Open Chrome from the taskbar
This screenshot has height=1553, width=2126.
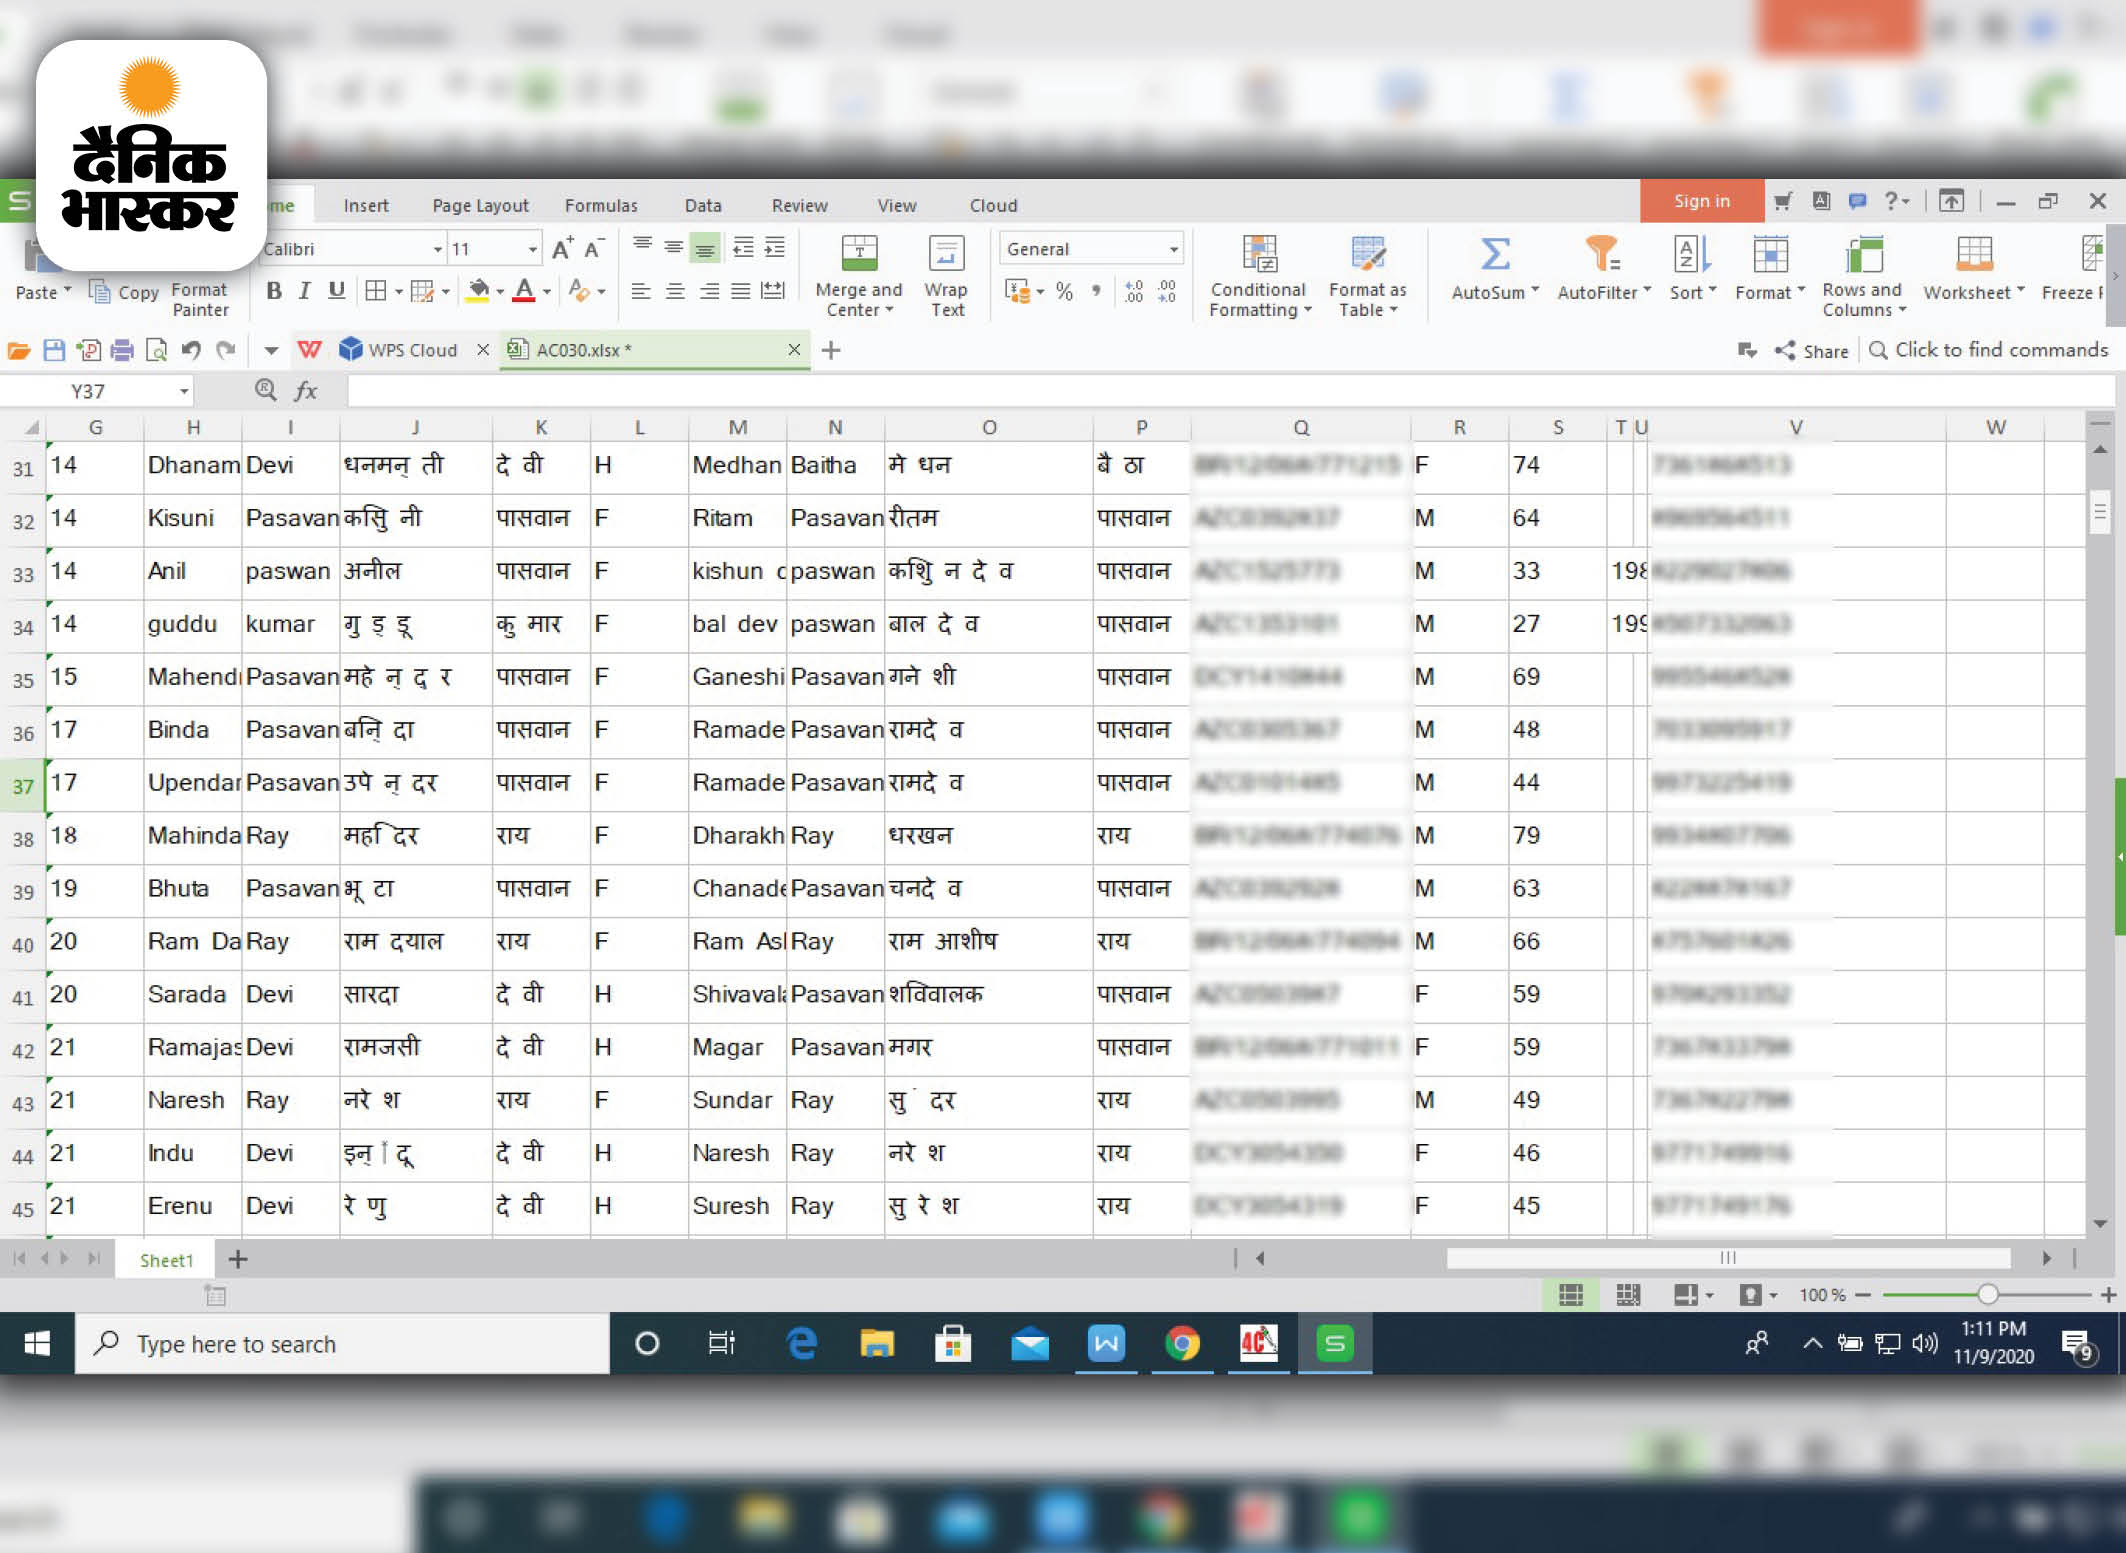[1182, 1344]
